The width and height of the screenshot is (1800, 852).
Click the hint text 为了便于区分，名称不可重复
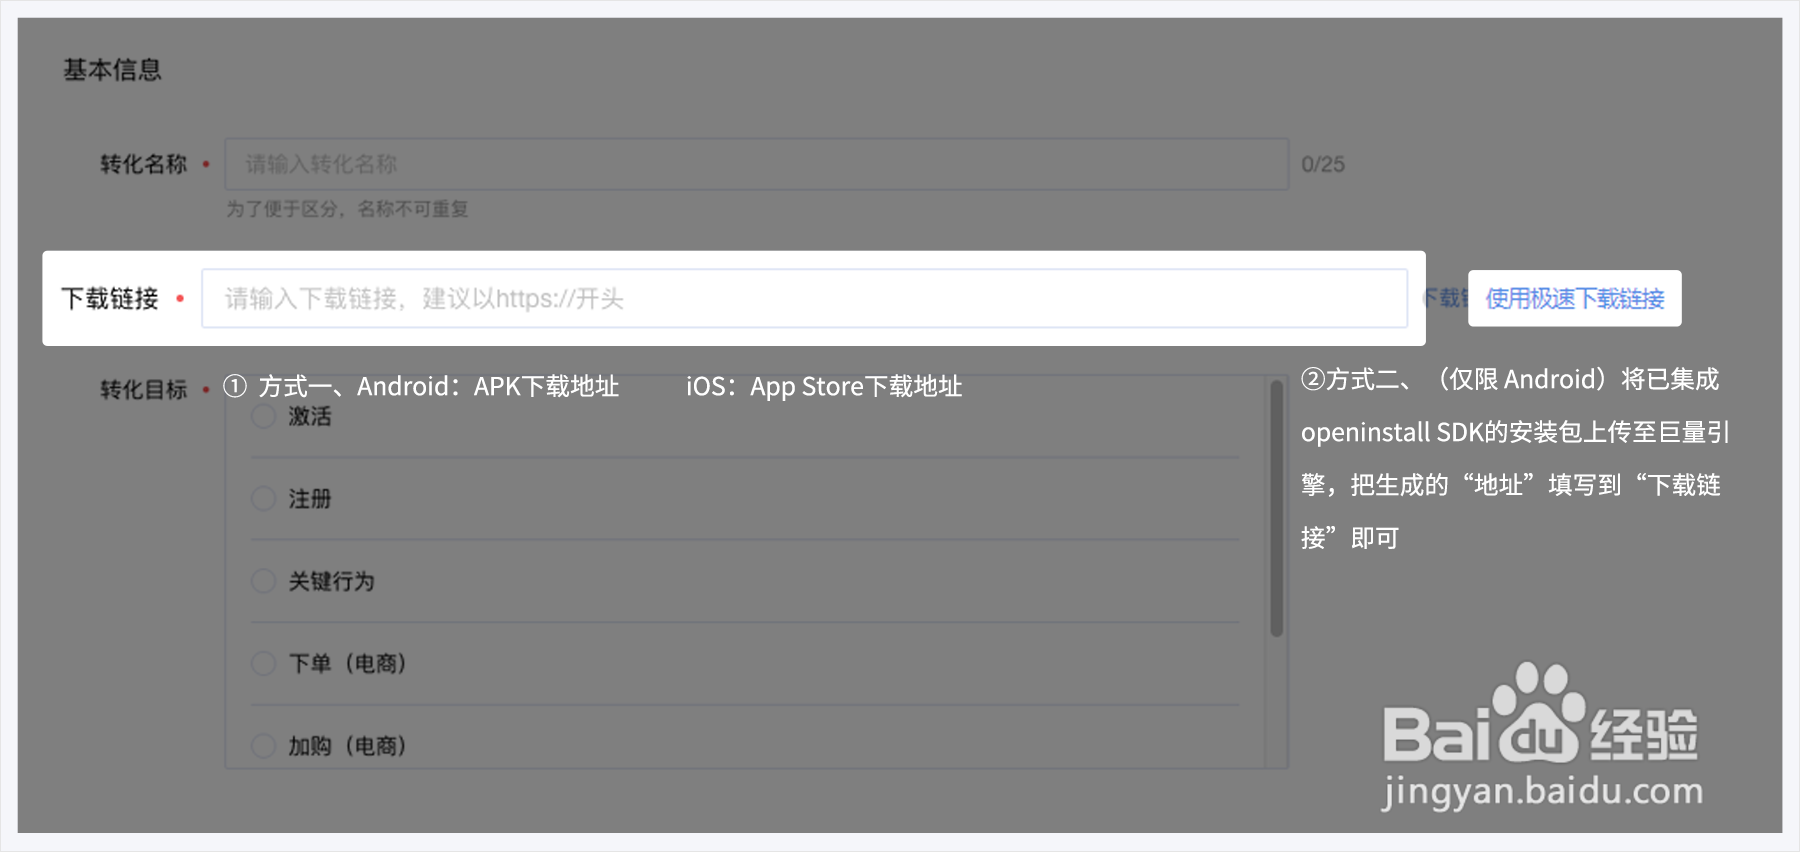(347, 209)
